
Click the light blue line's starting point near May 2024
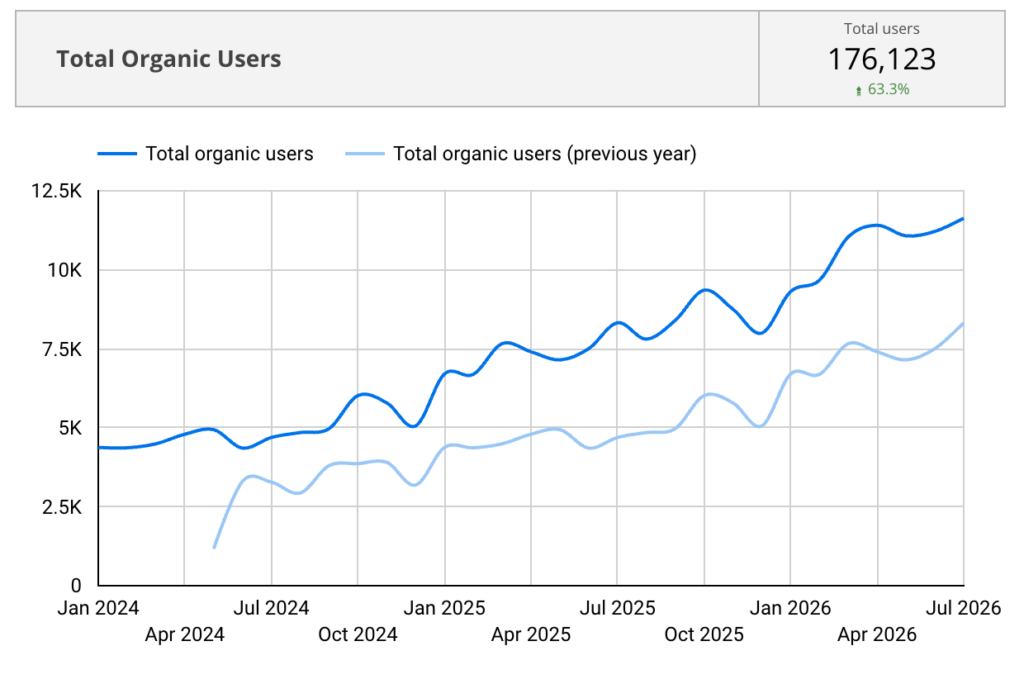(214, 547)
